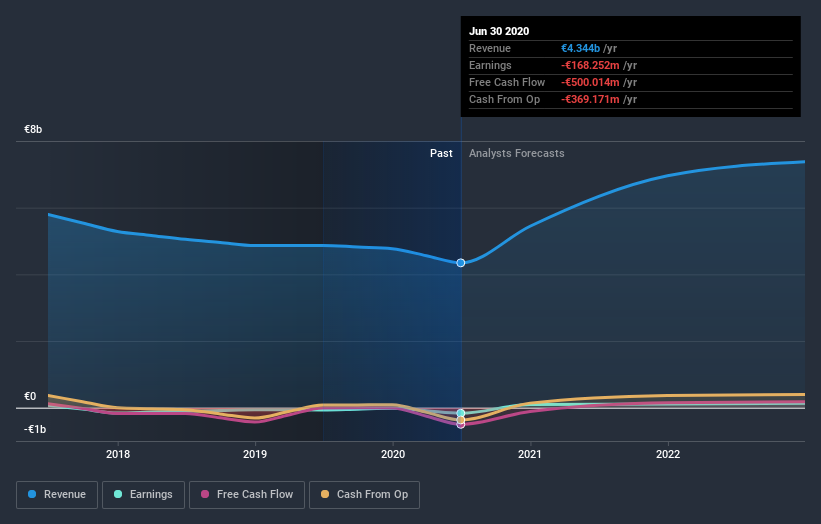Click the -€500.014m free cash flow value
The image size is (821, 524).
click(590, 82)
